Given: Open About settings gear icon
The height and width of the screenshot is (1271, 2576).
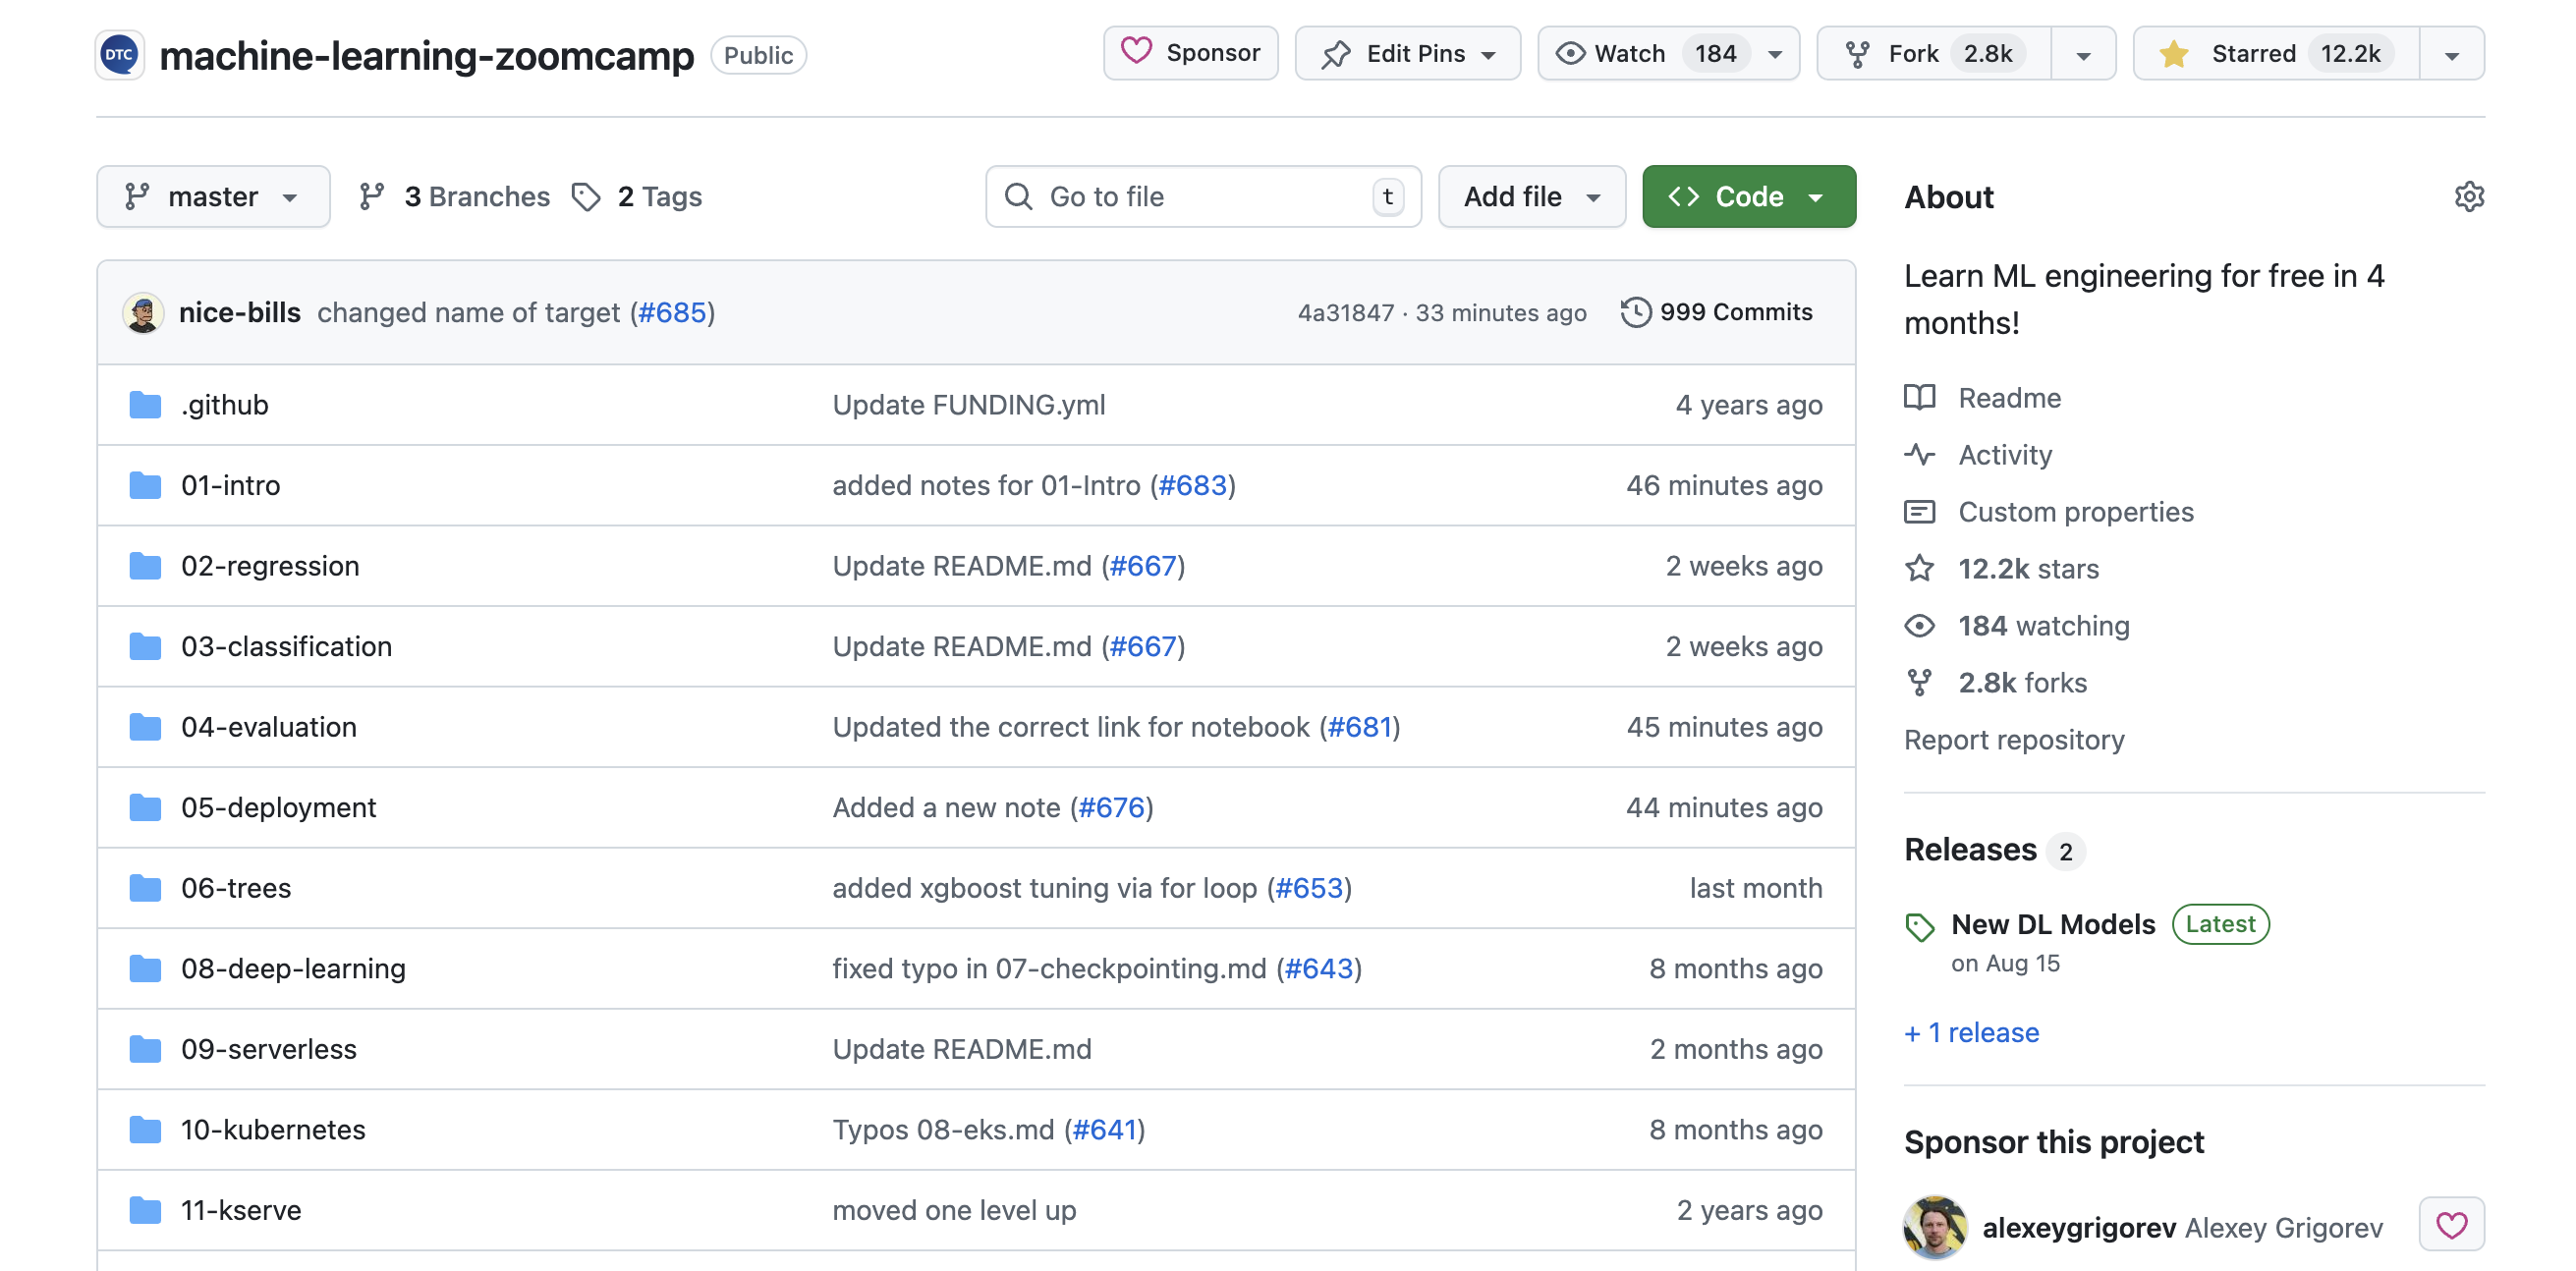Looking at the screenshot, I should tap(2468, 196).
